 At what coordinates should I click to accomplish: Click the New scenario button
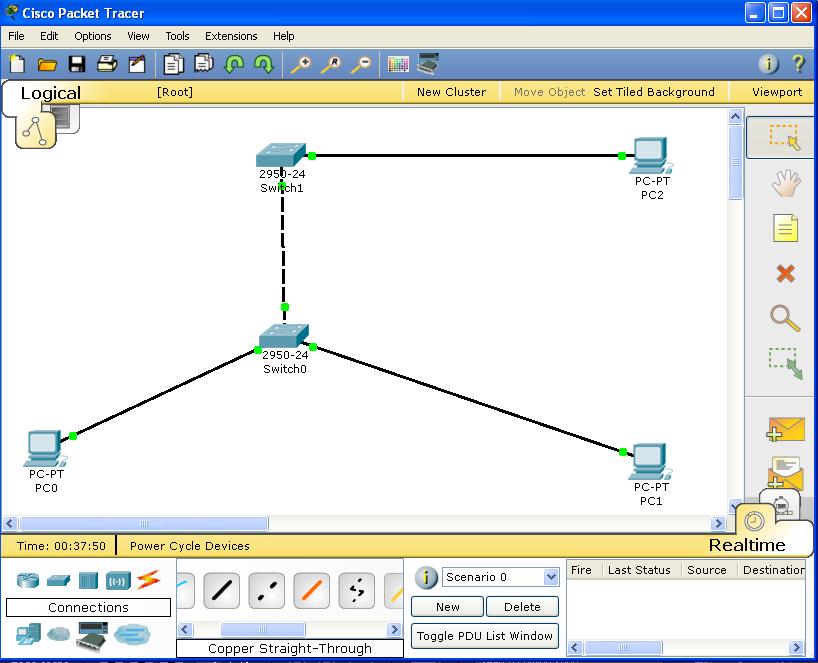448,607
